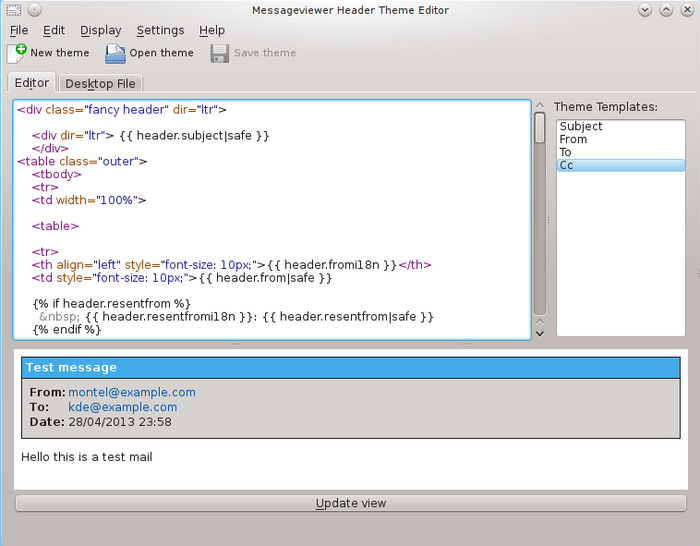700x546 pixels.
Task: Select the Editor tab
Action: 31,83
